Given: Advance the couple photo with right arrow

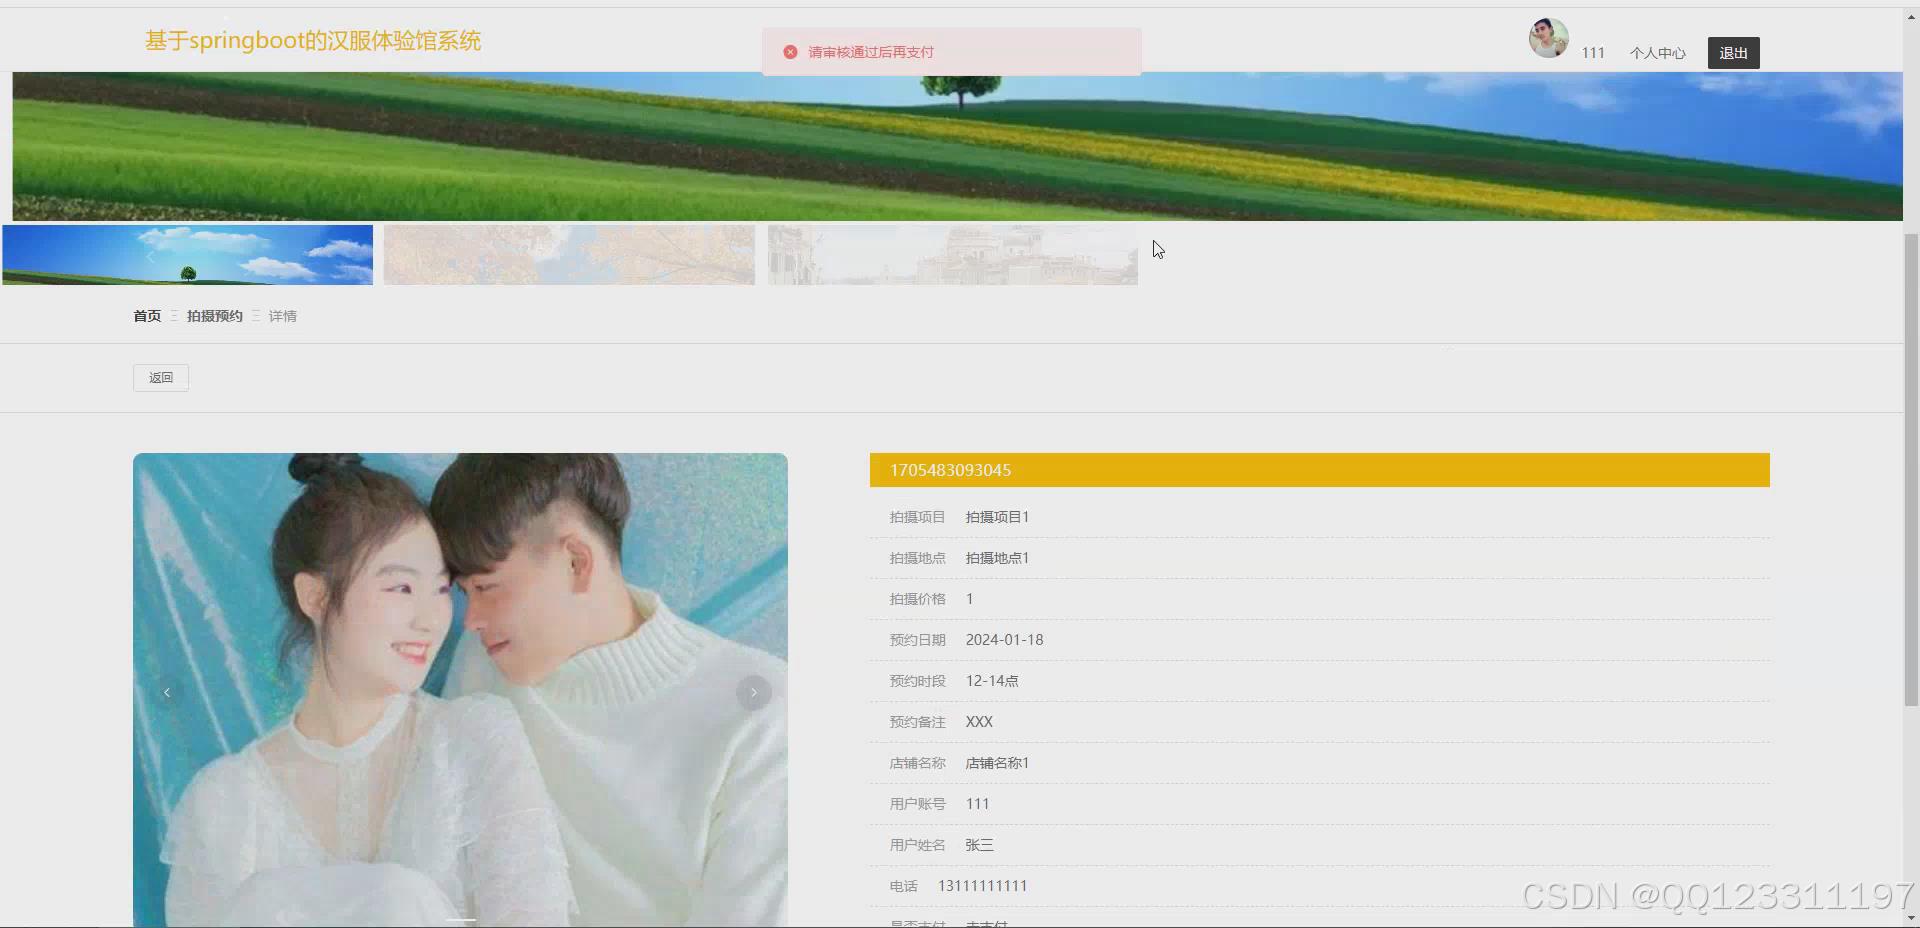Looking at the screenshot, I should [x=752, y=692].
